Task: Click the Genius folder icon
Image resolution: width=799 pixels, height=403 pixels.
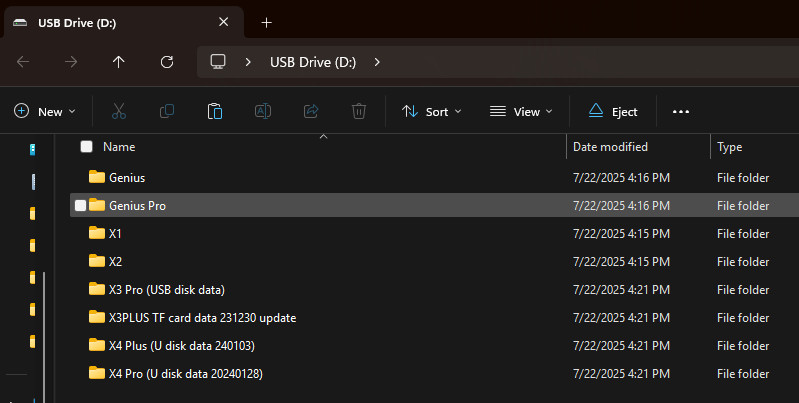Action: click(x=97, y=177)
